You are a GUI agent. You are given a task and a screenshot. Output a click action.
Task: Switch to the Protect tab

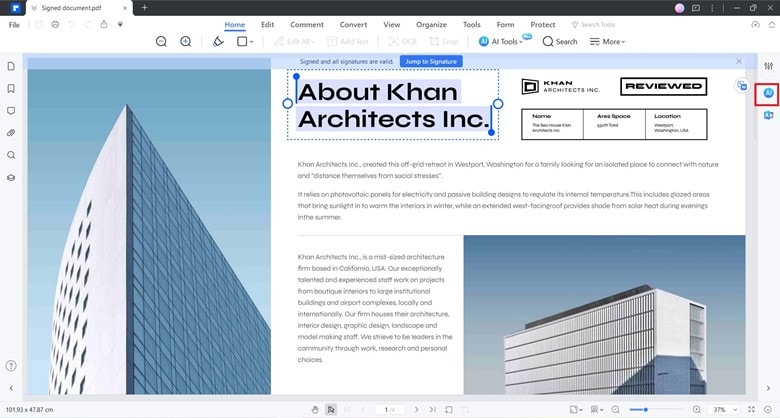pos(543,24)
